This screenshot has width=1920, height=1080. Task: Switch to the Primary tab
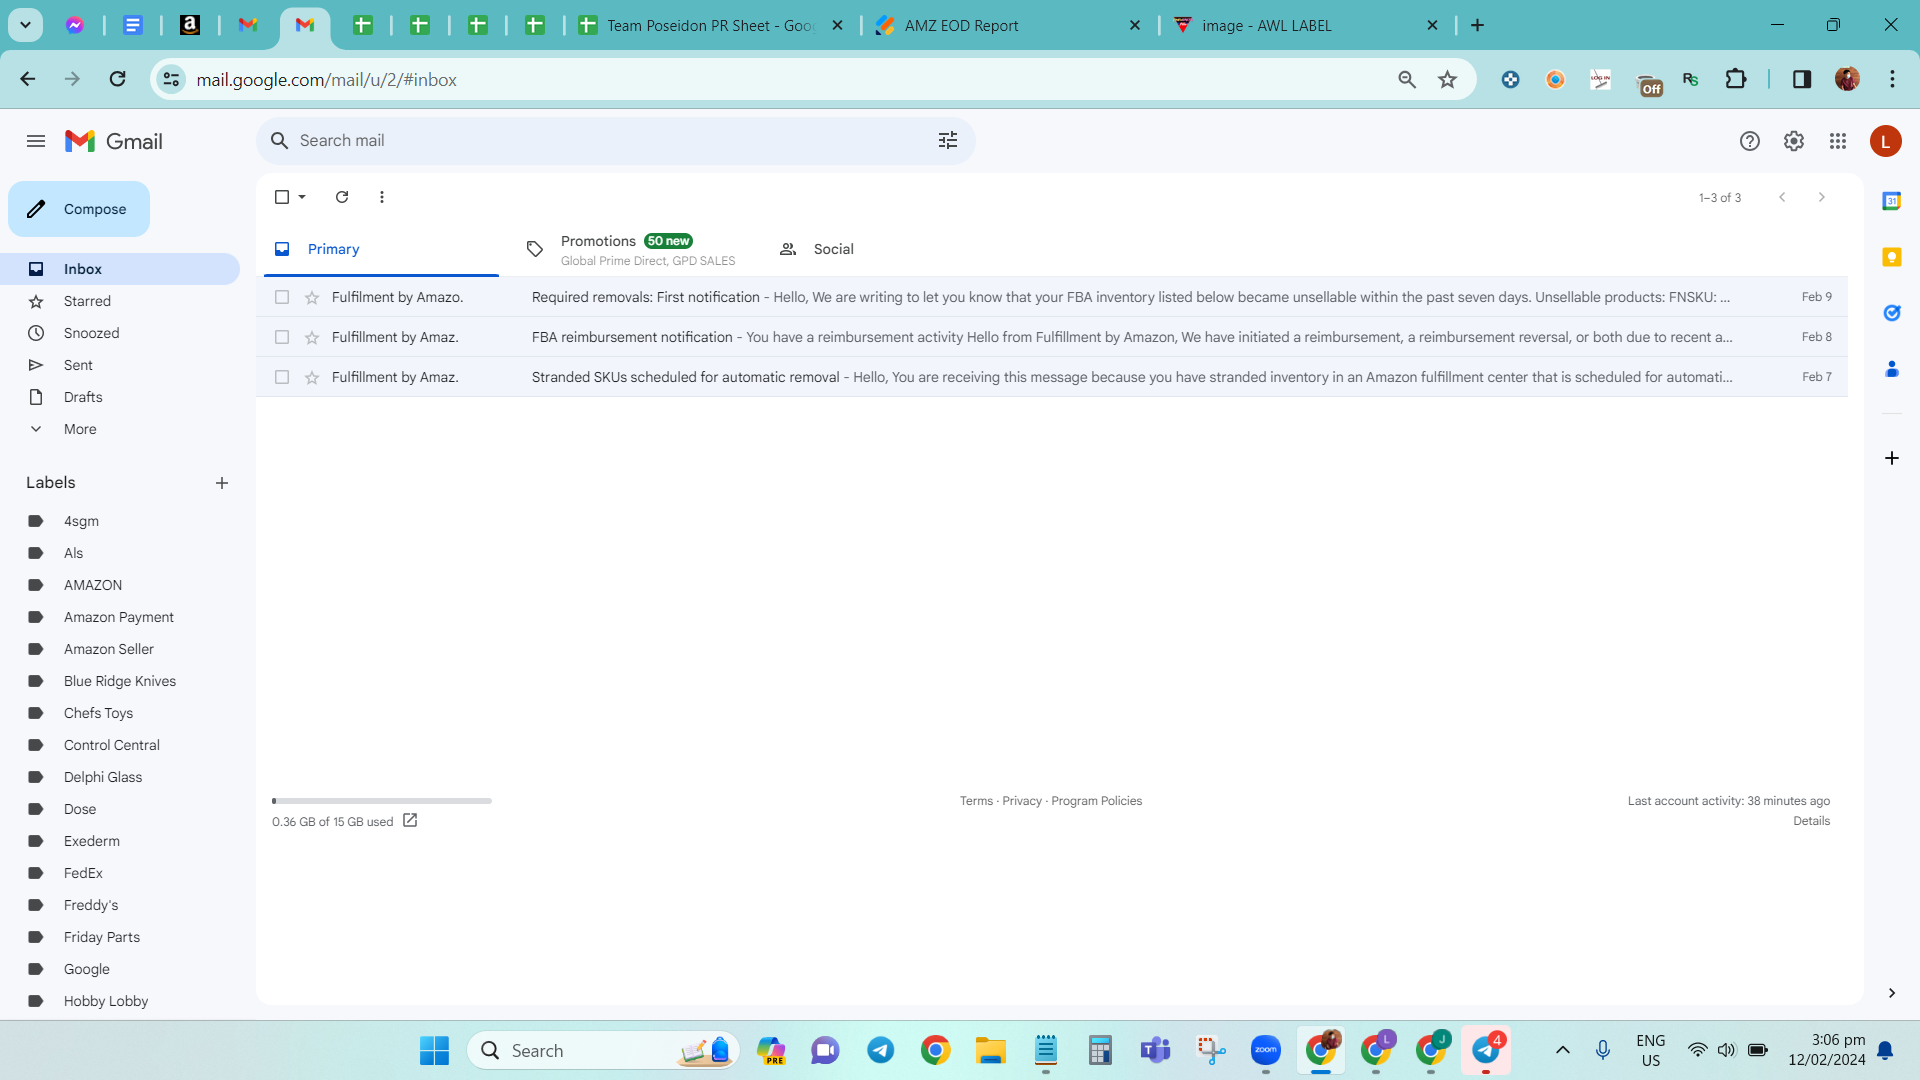coord(381,249)
